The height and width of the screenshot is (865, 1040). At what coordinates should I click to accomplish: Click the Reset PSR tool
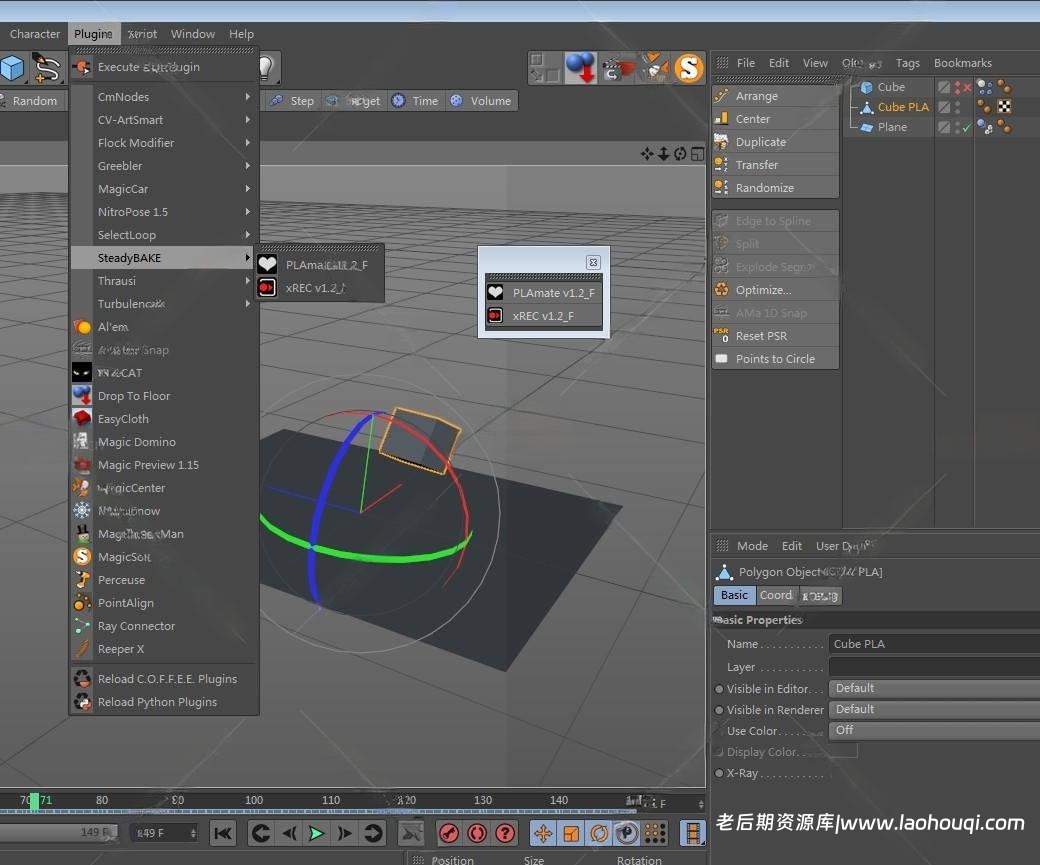(761, 336)
